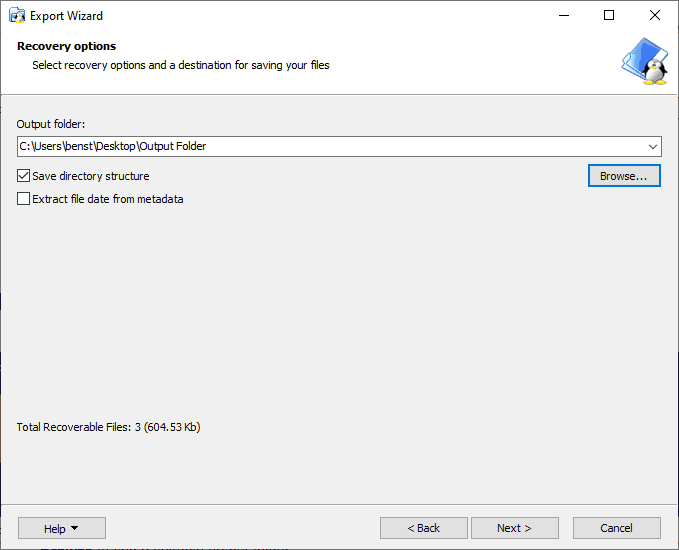Expand the Output folder path dropdown arrow
Viewport: 679px width, 550px height.
pyautogui.click(x=653, y=147)
